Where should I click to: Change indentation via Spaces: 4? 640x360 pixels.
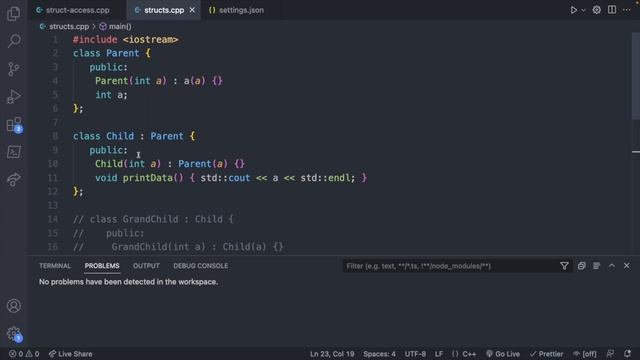tap(379, 354)
